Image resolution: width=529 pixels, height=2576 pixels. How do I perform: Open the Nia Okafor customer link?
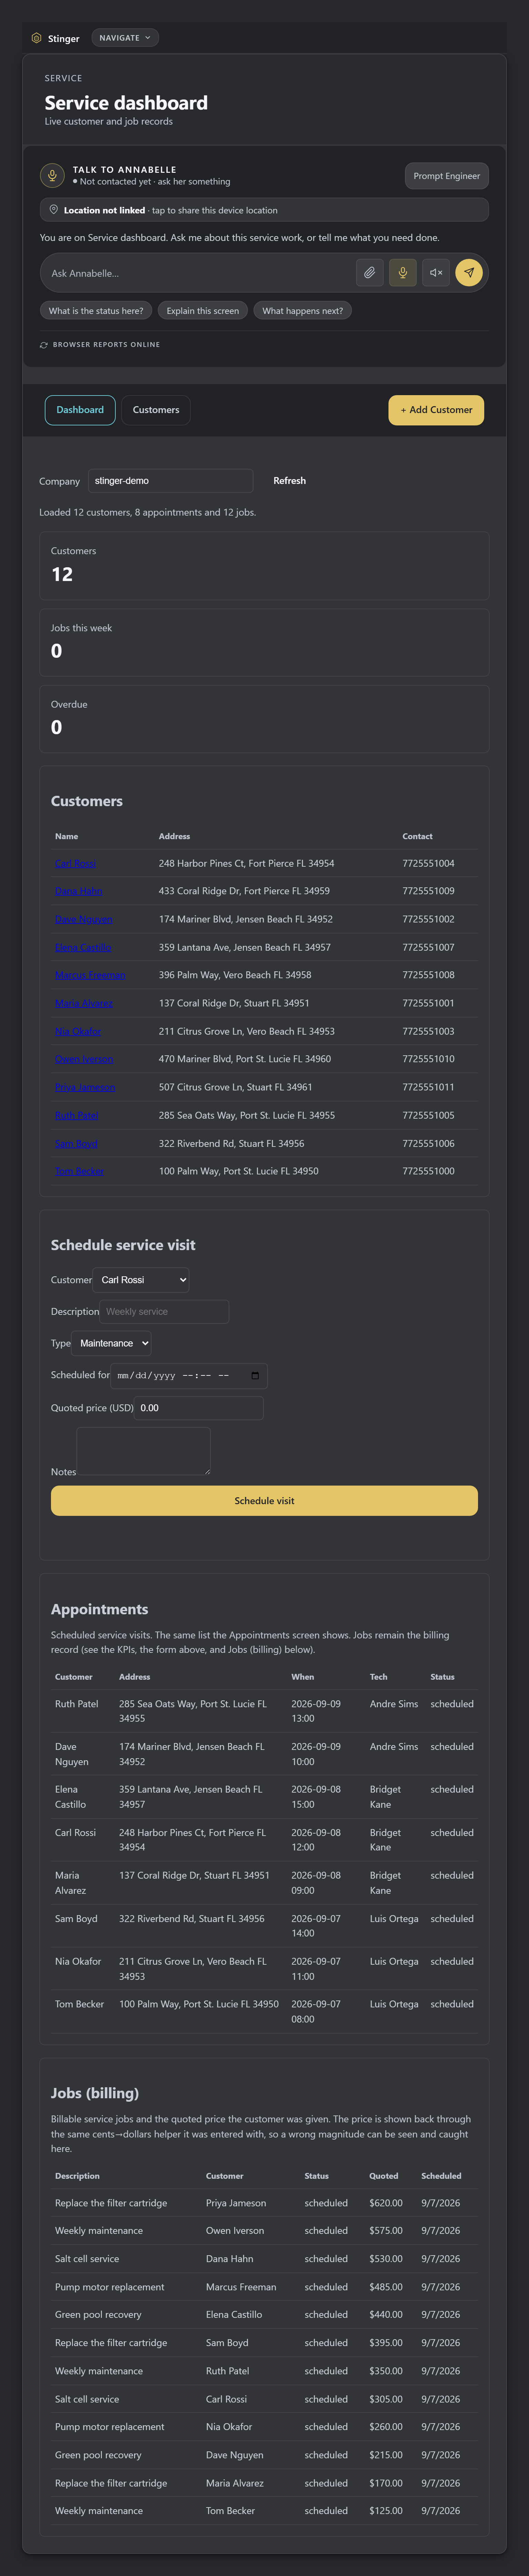78,1031
